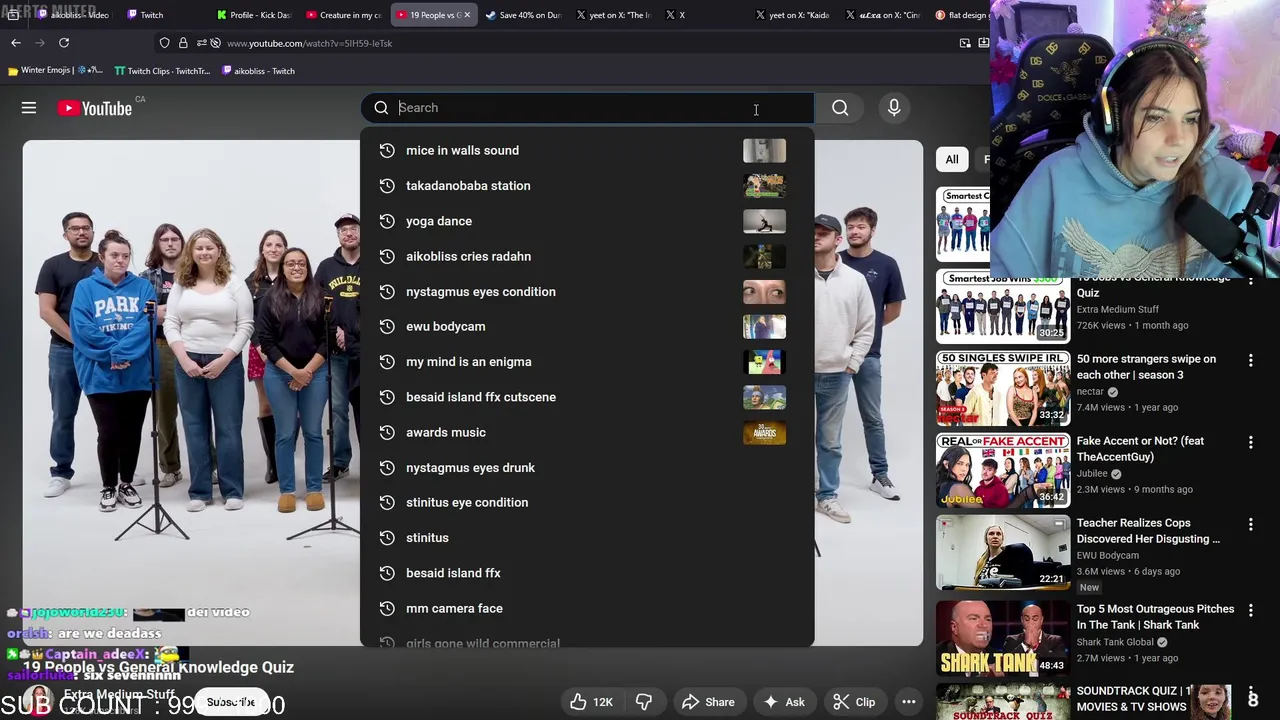Pick 'awards music' search suggestion

click(x=587, y=432)
